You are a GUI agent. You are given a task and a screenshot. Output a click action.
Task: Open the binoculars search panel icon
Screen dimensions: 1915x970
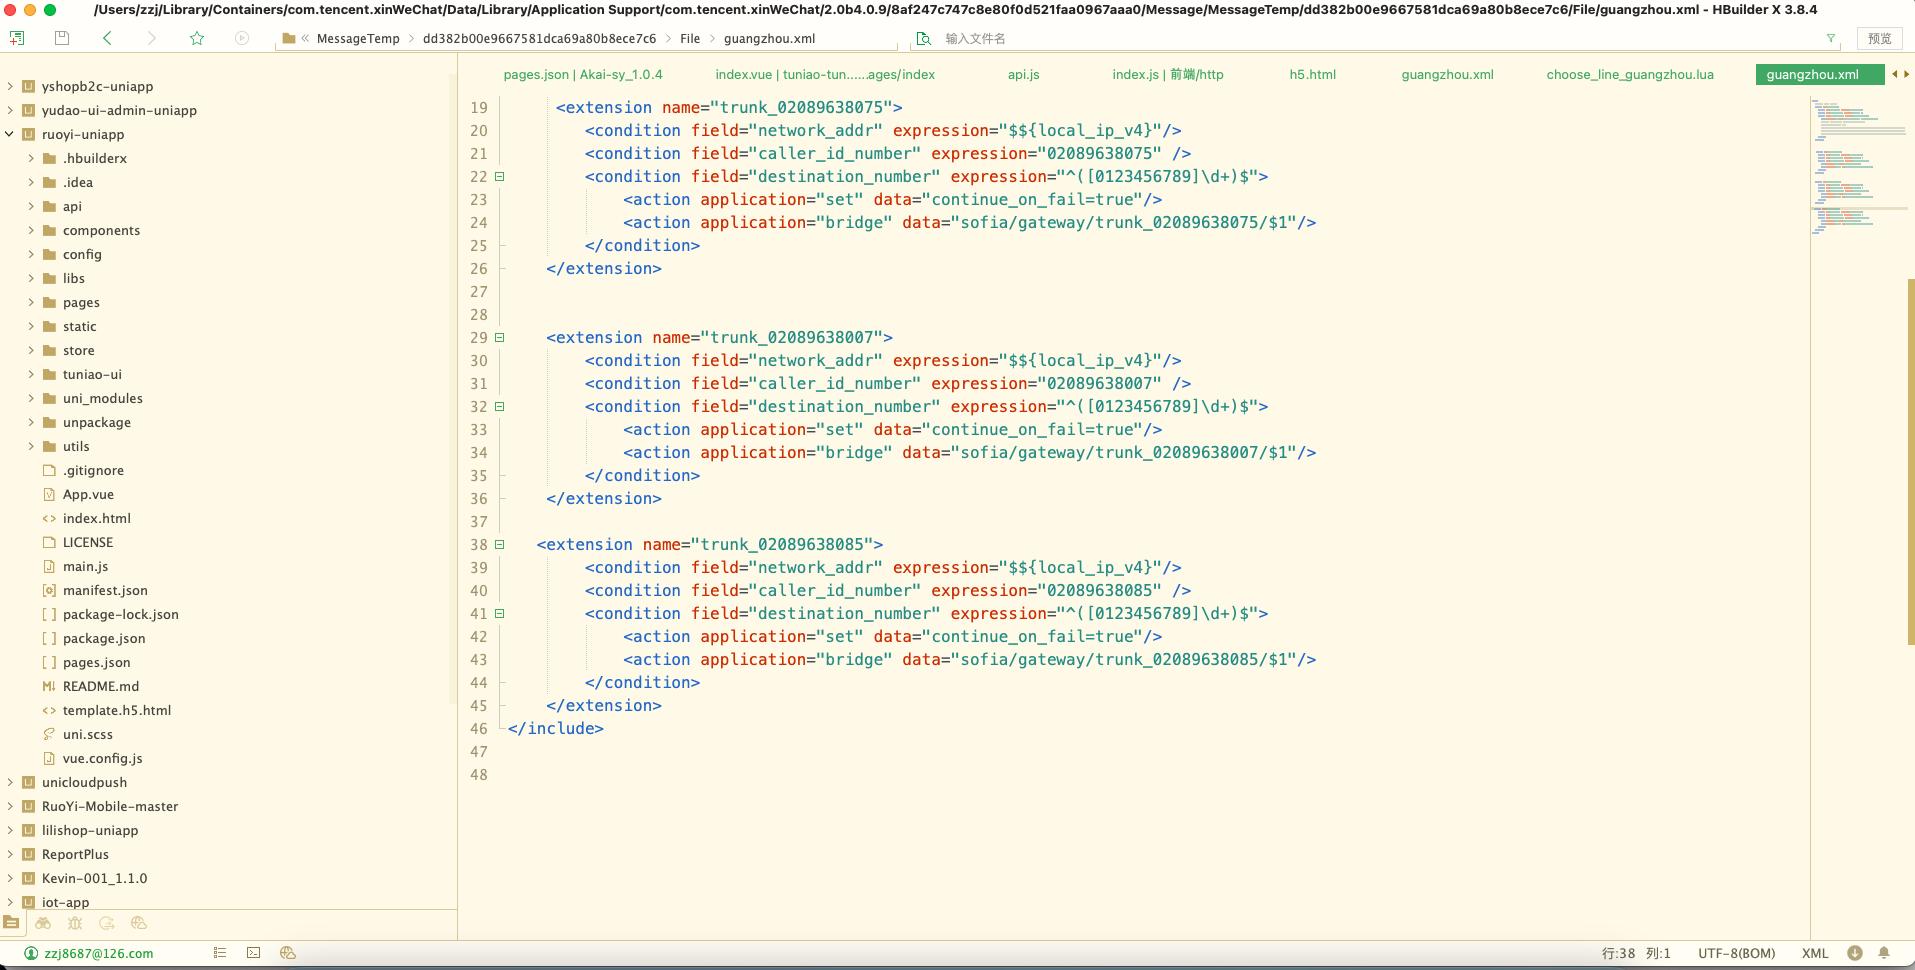pyautogui.click(x=43, y=923)
